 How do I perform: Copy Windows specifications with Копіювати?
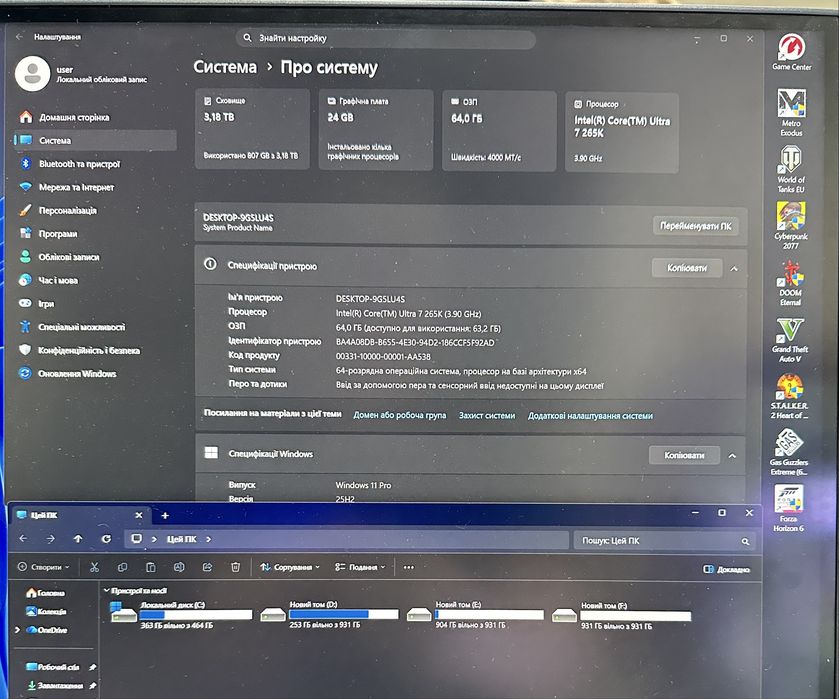(684, 455)
